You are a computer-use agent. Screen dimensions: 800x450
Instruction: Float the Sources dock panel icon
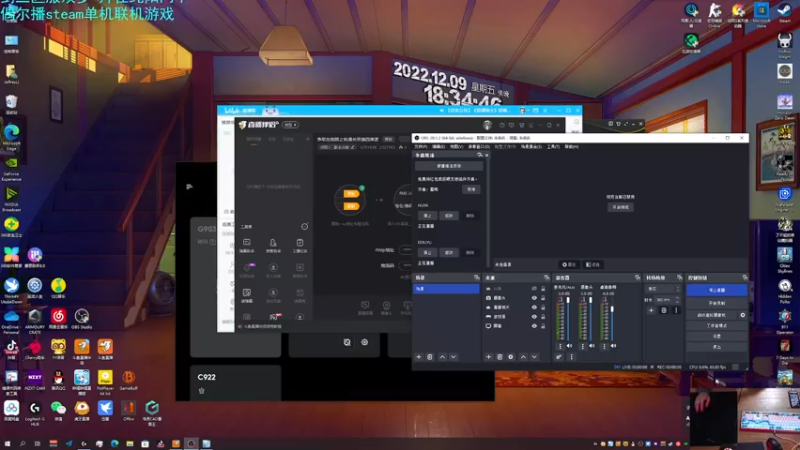coord(546,278)
